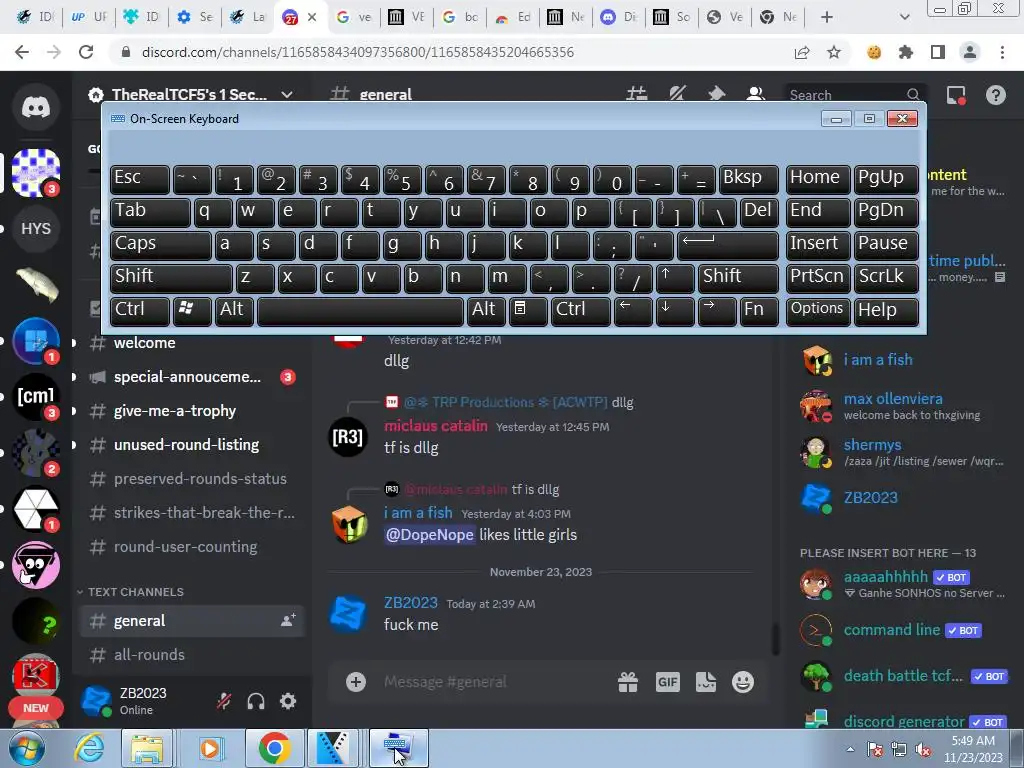Open the Windows Start button
Image resolution: width=1024 pixels, height=768 pixels.
[25, 748]
